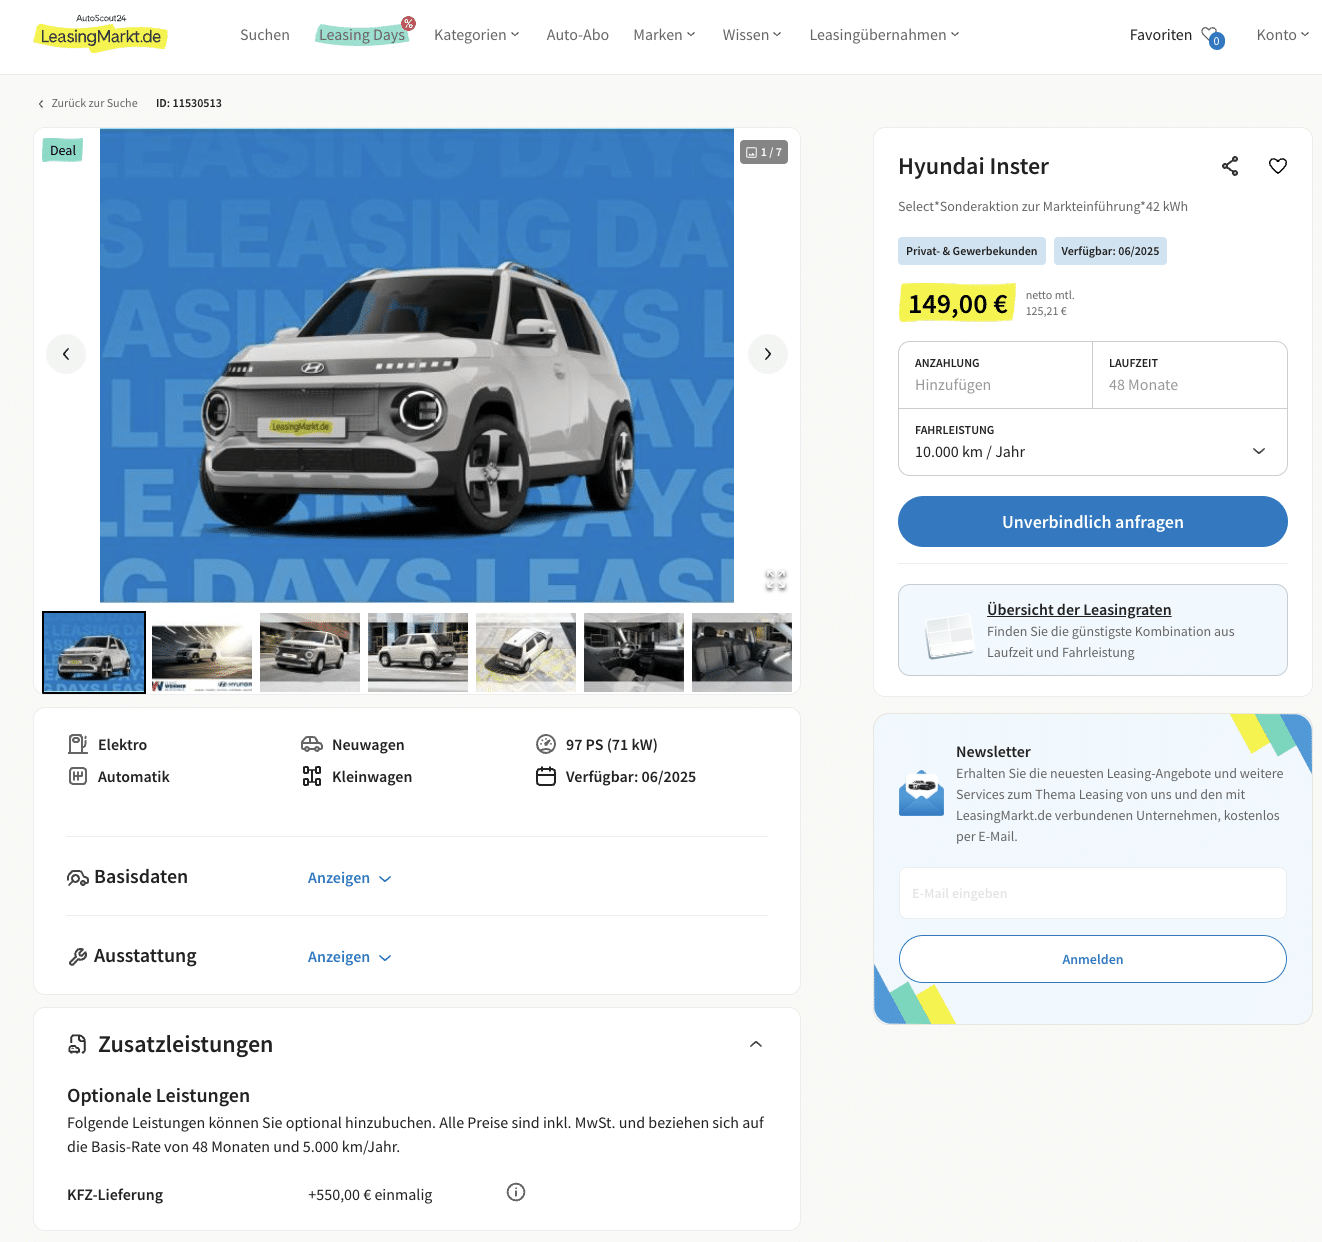The image size is (1322, 1242).
Task: Select first thumbnail with blue background
Action: click(94, 652)
